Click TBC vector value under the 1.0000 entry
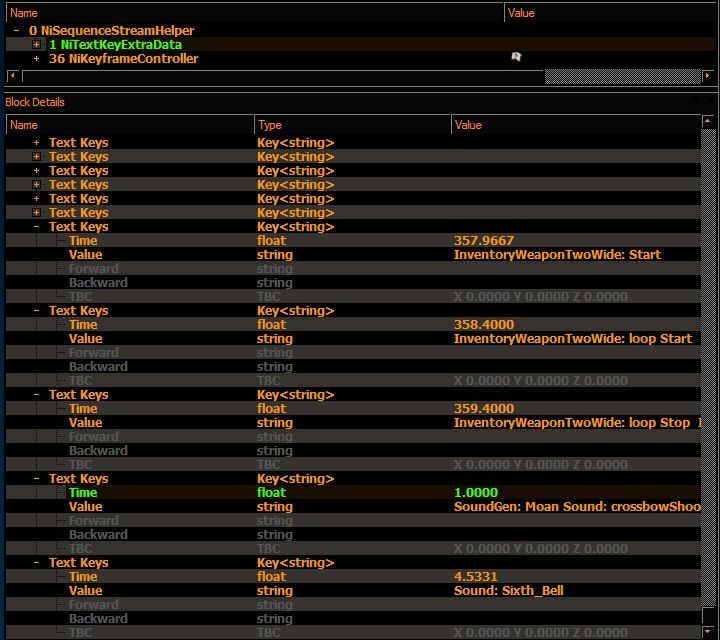This screenshot has height=640, width=720. [540, 549]
